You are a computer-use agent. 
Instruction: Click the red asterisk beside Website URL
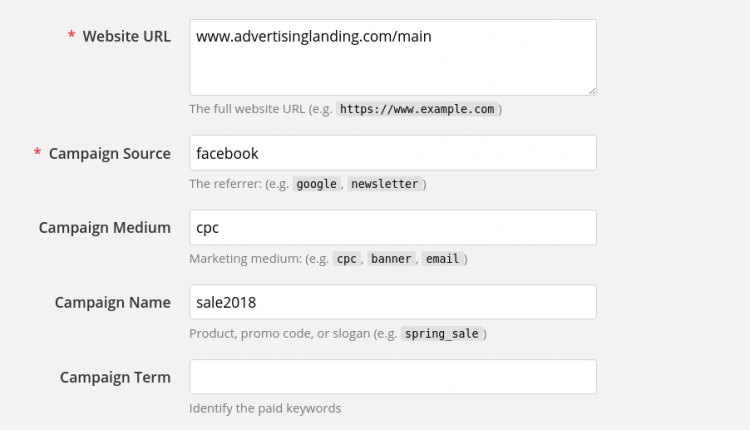[x=71, y=34]
